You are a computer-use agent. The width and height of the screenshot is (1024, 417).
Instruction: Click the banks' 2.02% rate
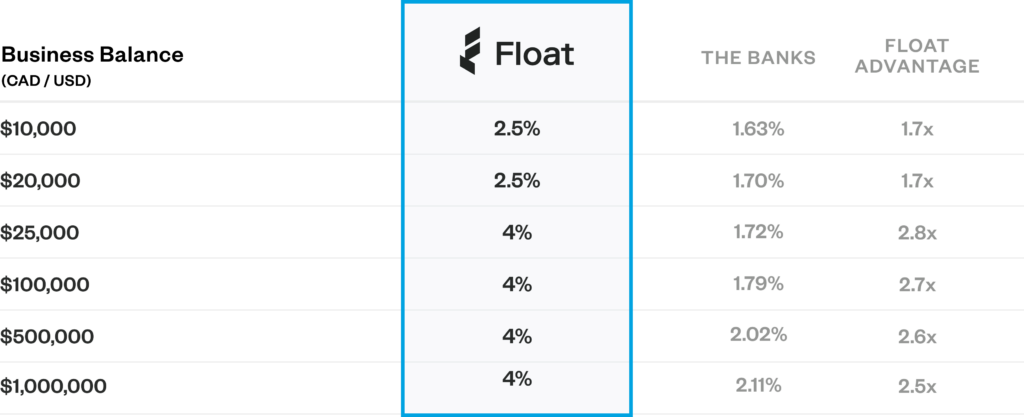click(758, 335)
